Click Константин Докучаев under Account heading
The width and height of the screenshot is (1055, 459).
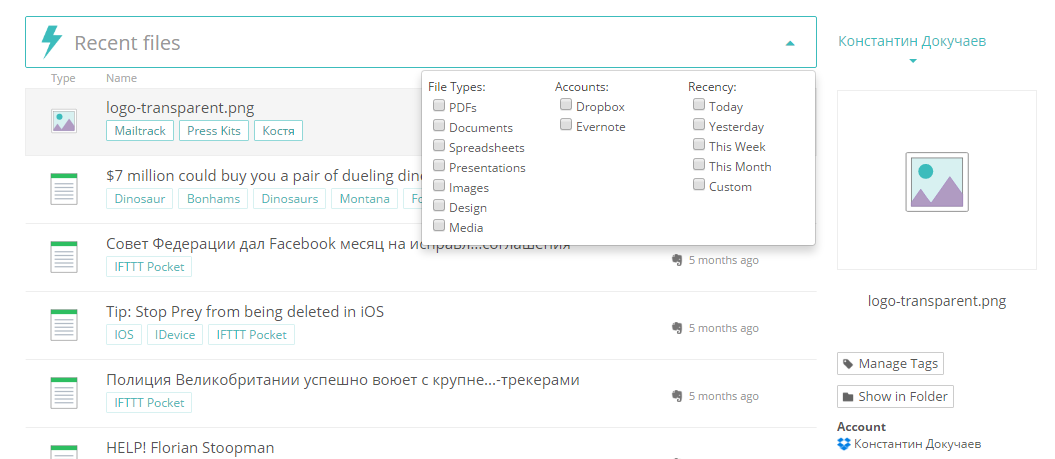[918, 444]
